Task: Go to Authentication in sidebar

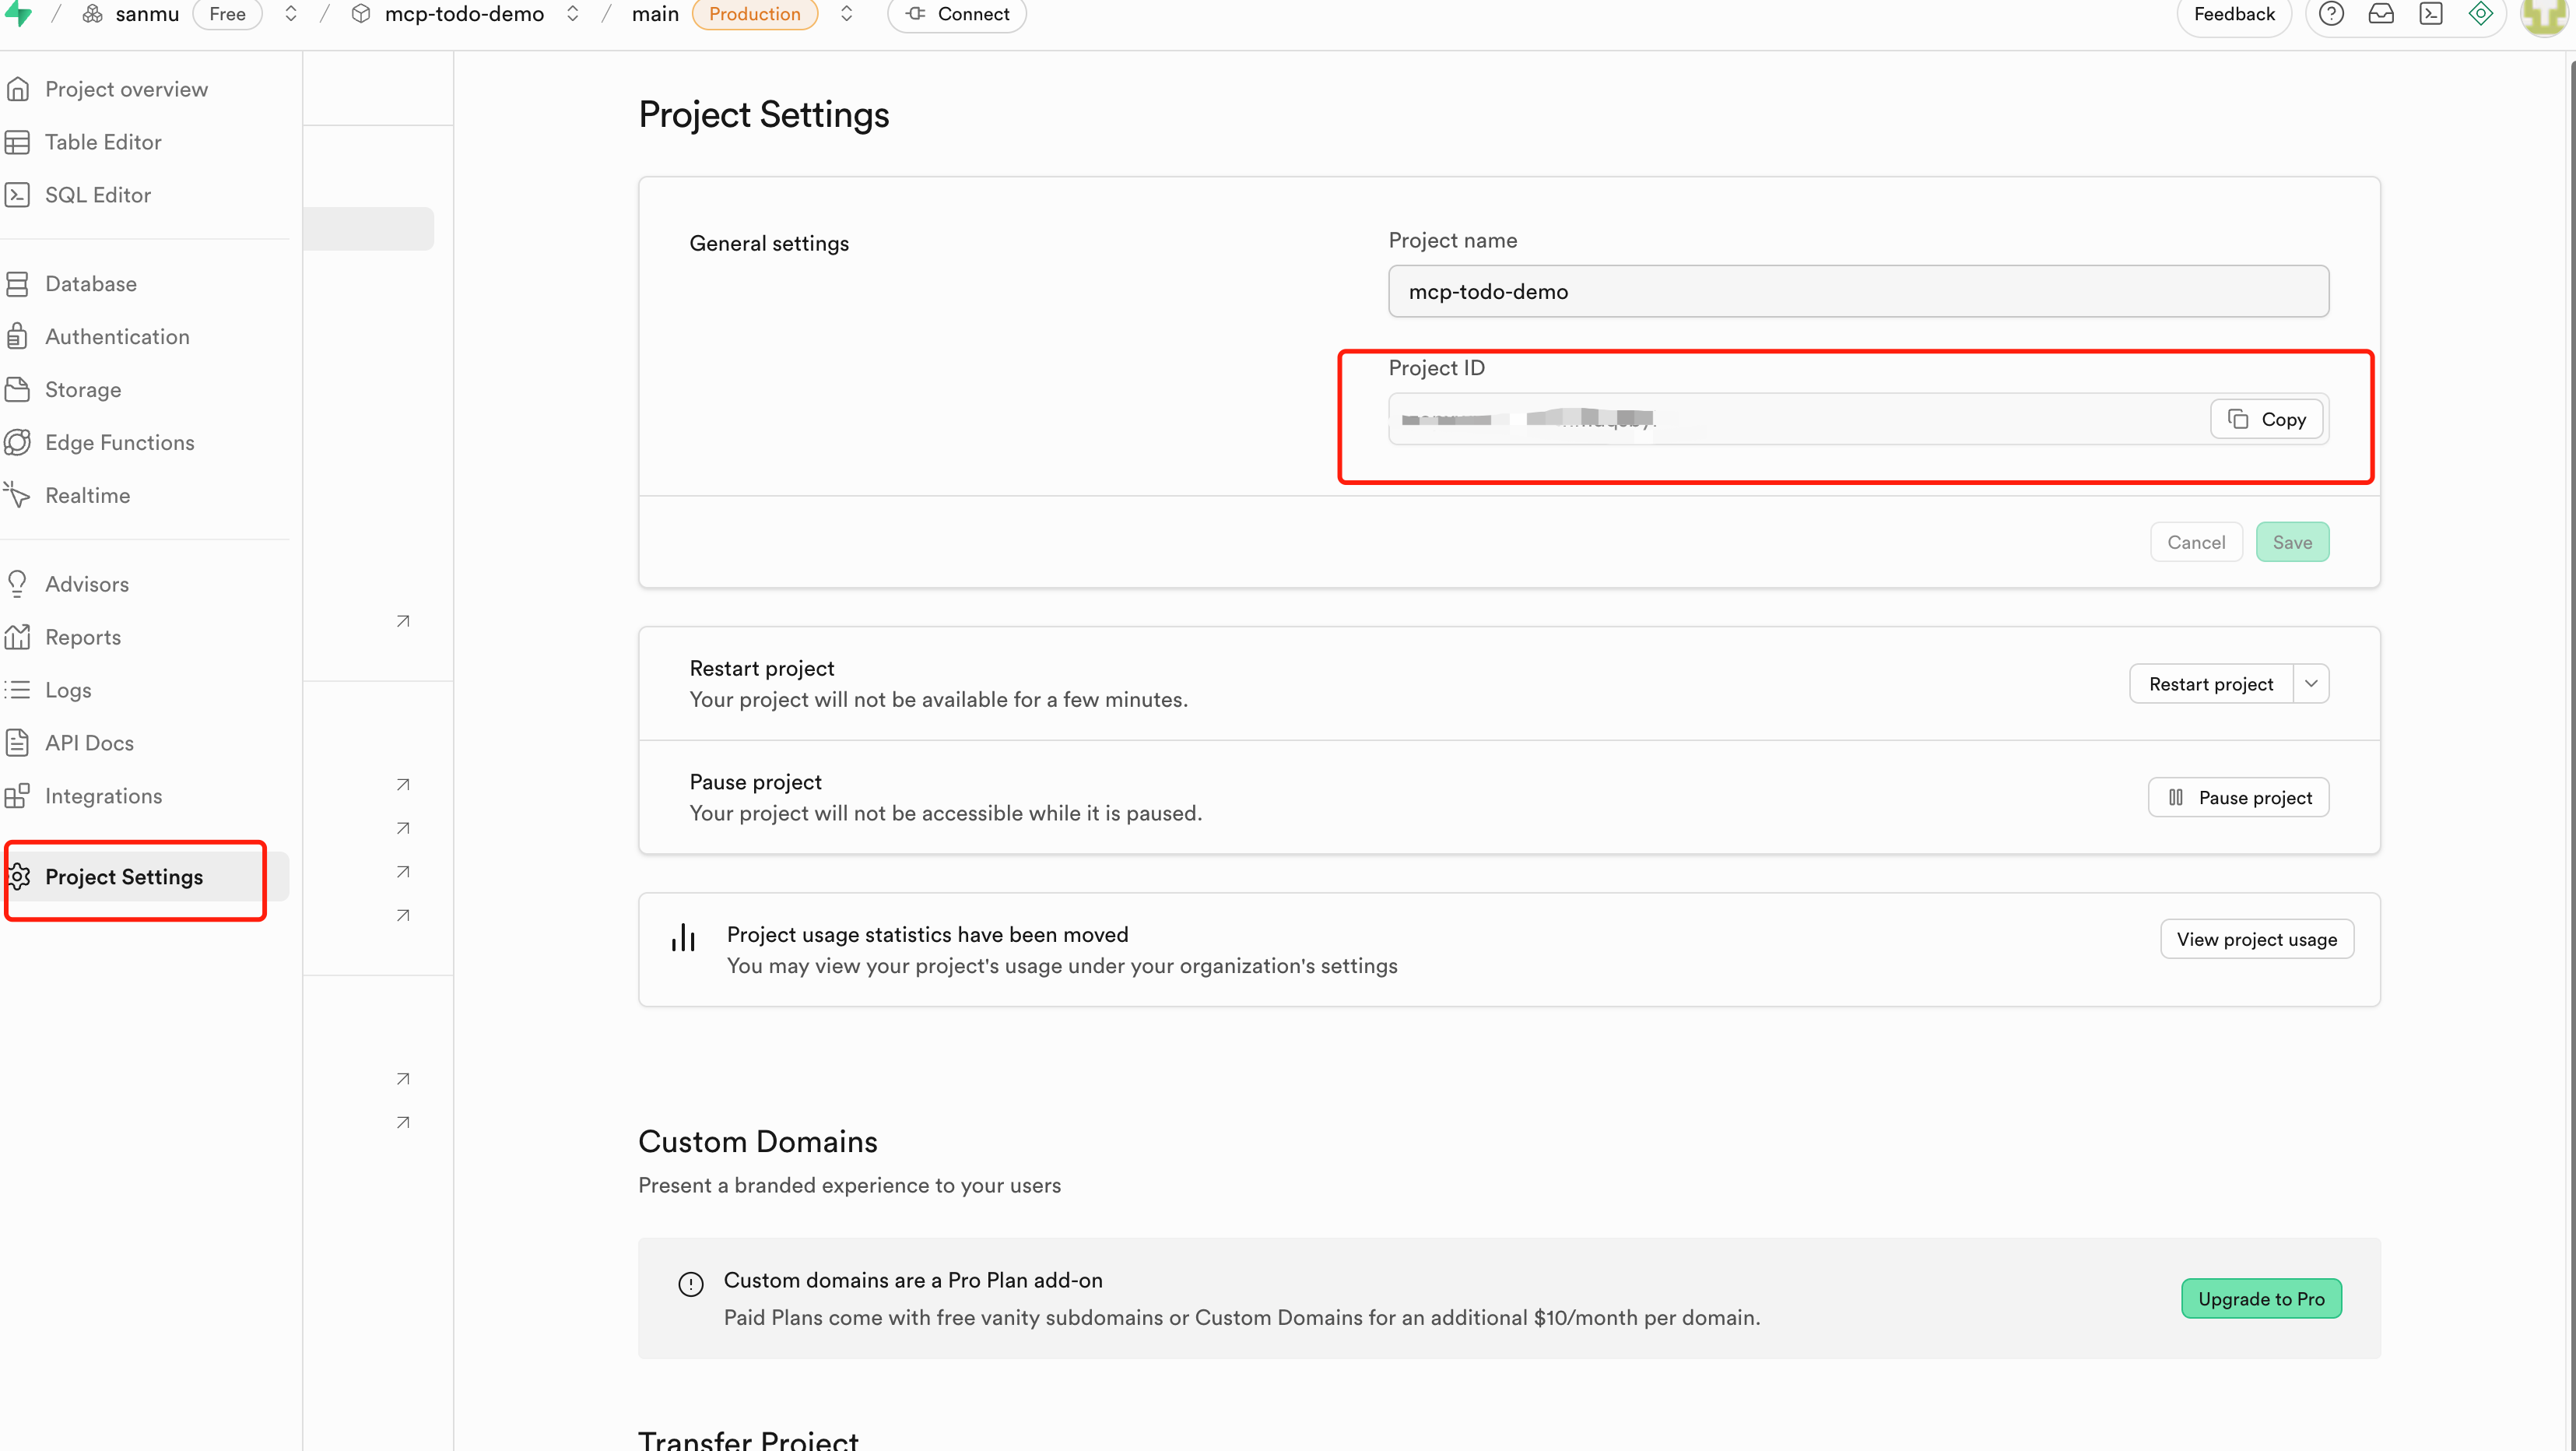Action: (117, 337)
